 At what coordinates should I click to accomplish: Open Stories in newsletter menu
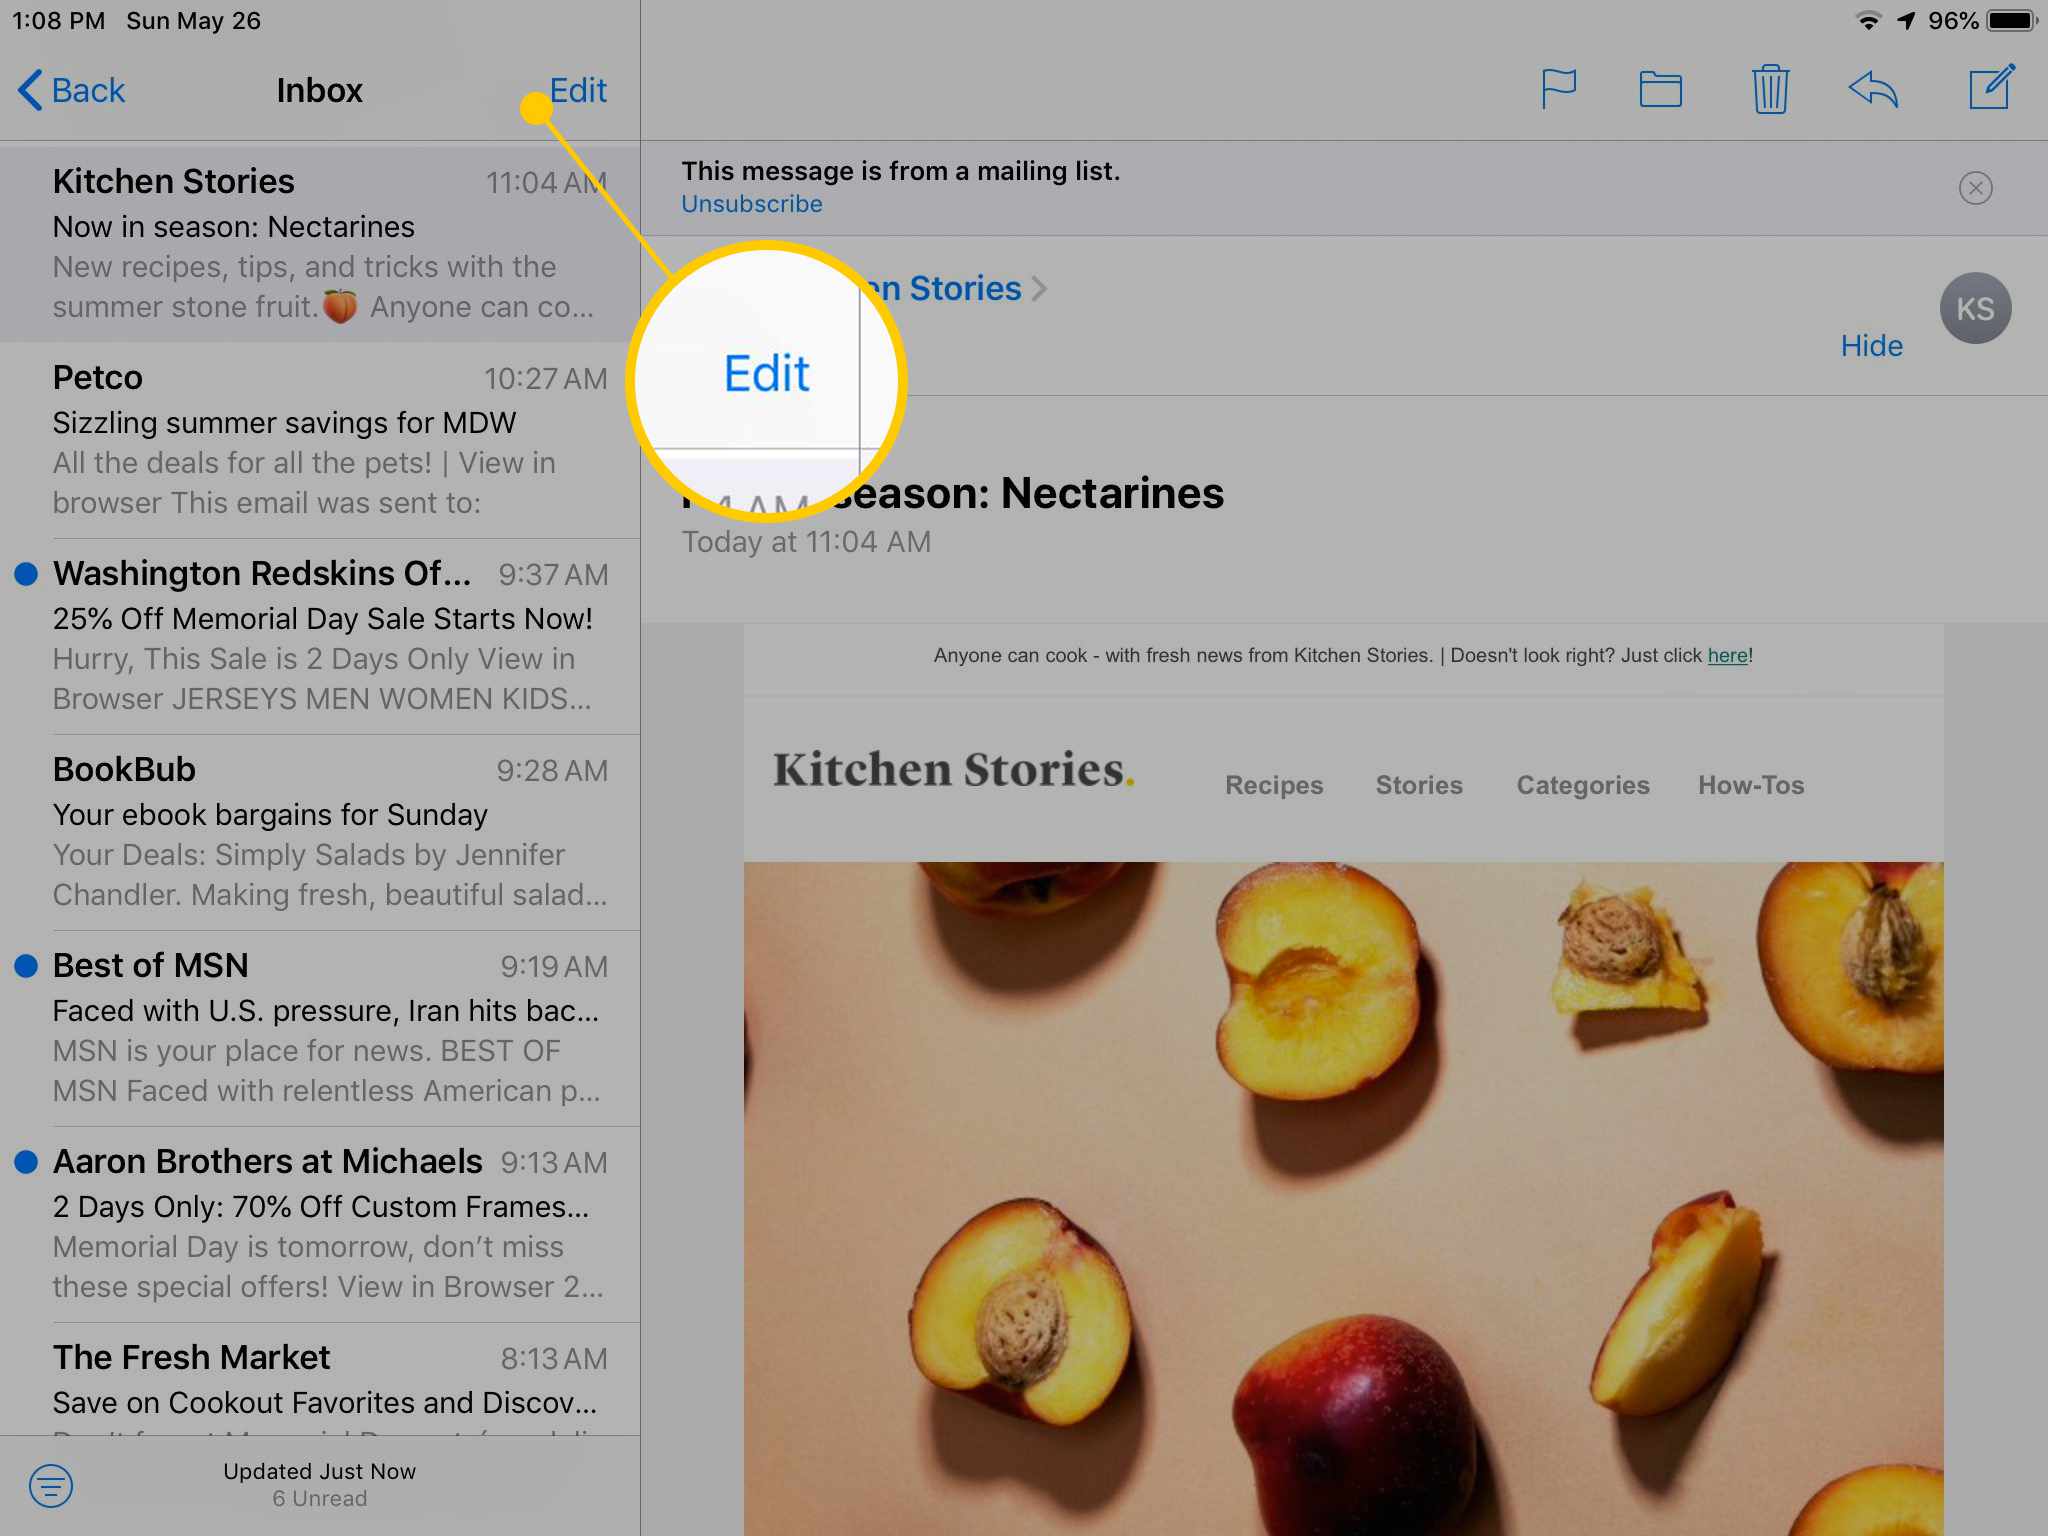click(1418, 785)
